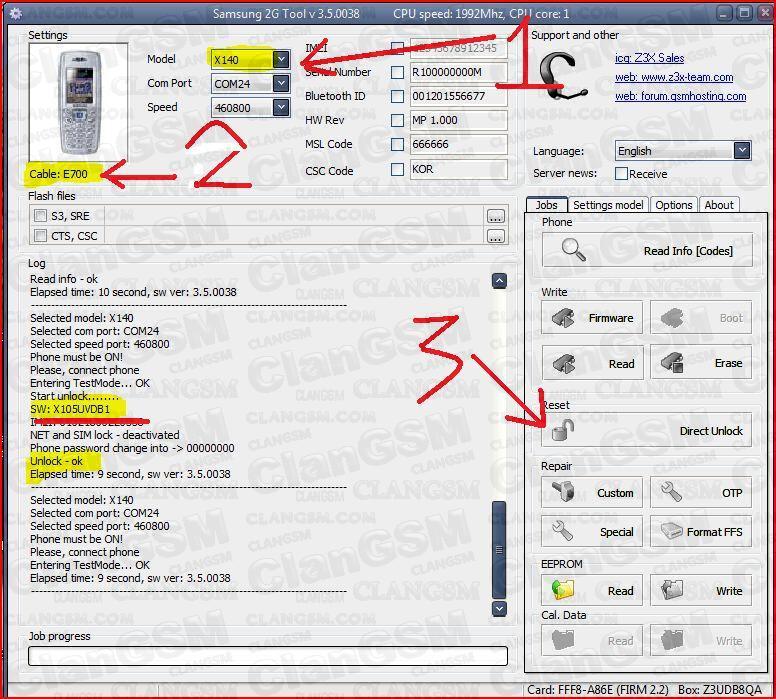Click the Direct Unlock padlock icon
Image resolution: width=776 pixels, height=699 pixels.
click(x=563, y=430)
